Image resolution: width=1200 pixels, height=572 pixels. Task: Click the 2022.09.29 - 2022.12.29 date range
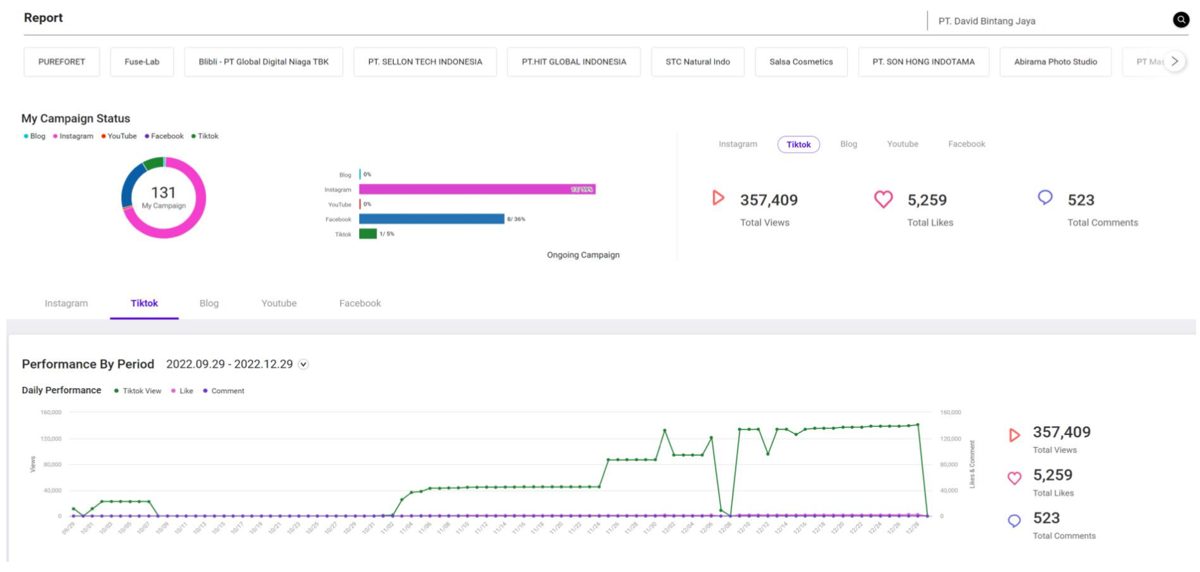click(x=229, y=364)
